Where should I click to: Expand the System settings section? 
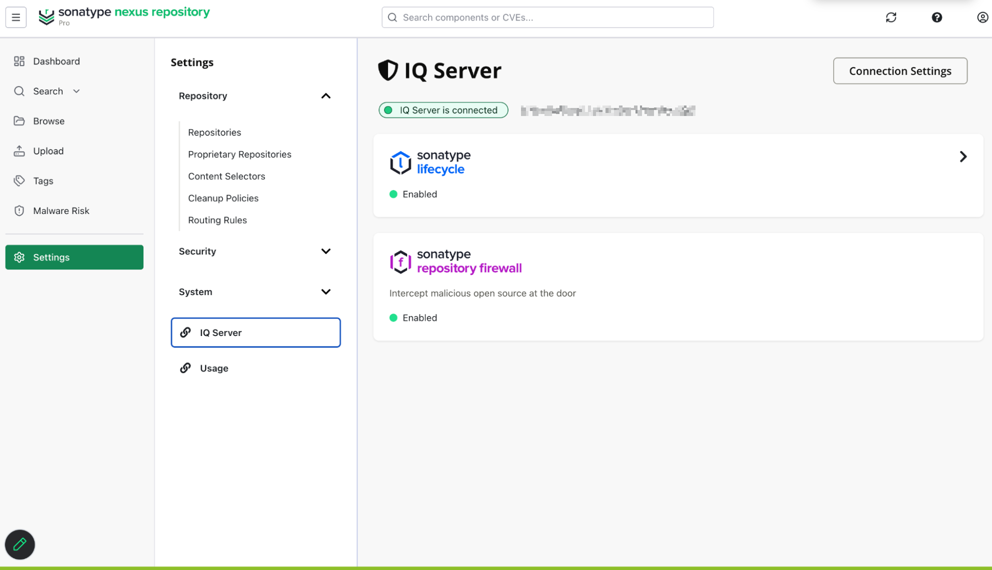[x=325, y=292]
